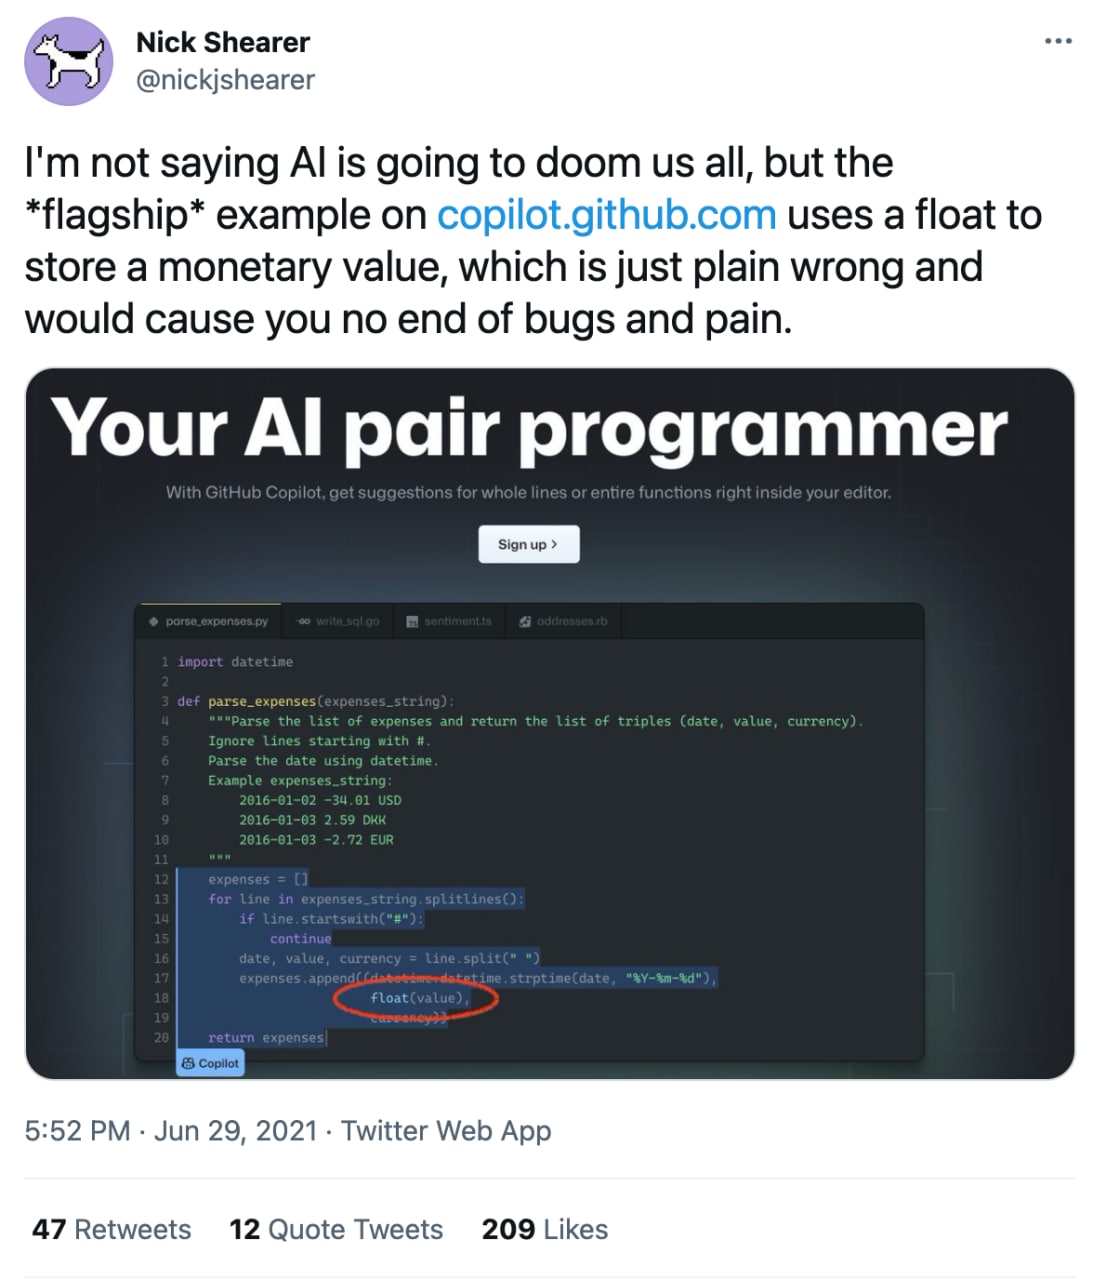
Task: Open the Twitter Web App source link
Action: click(x=446, y=1130)
